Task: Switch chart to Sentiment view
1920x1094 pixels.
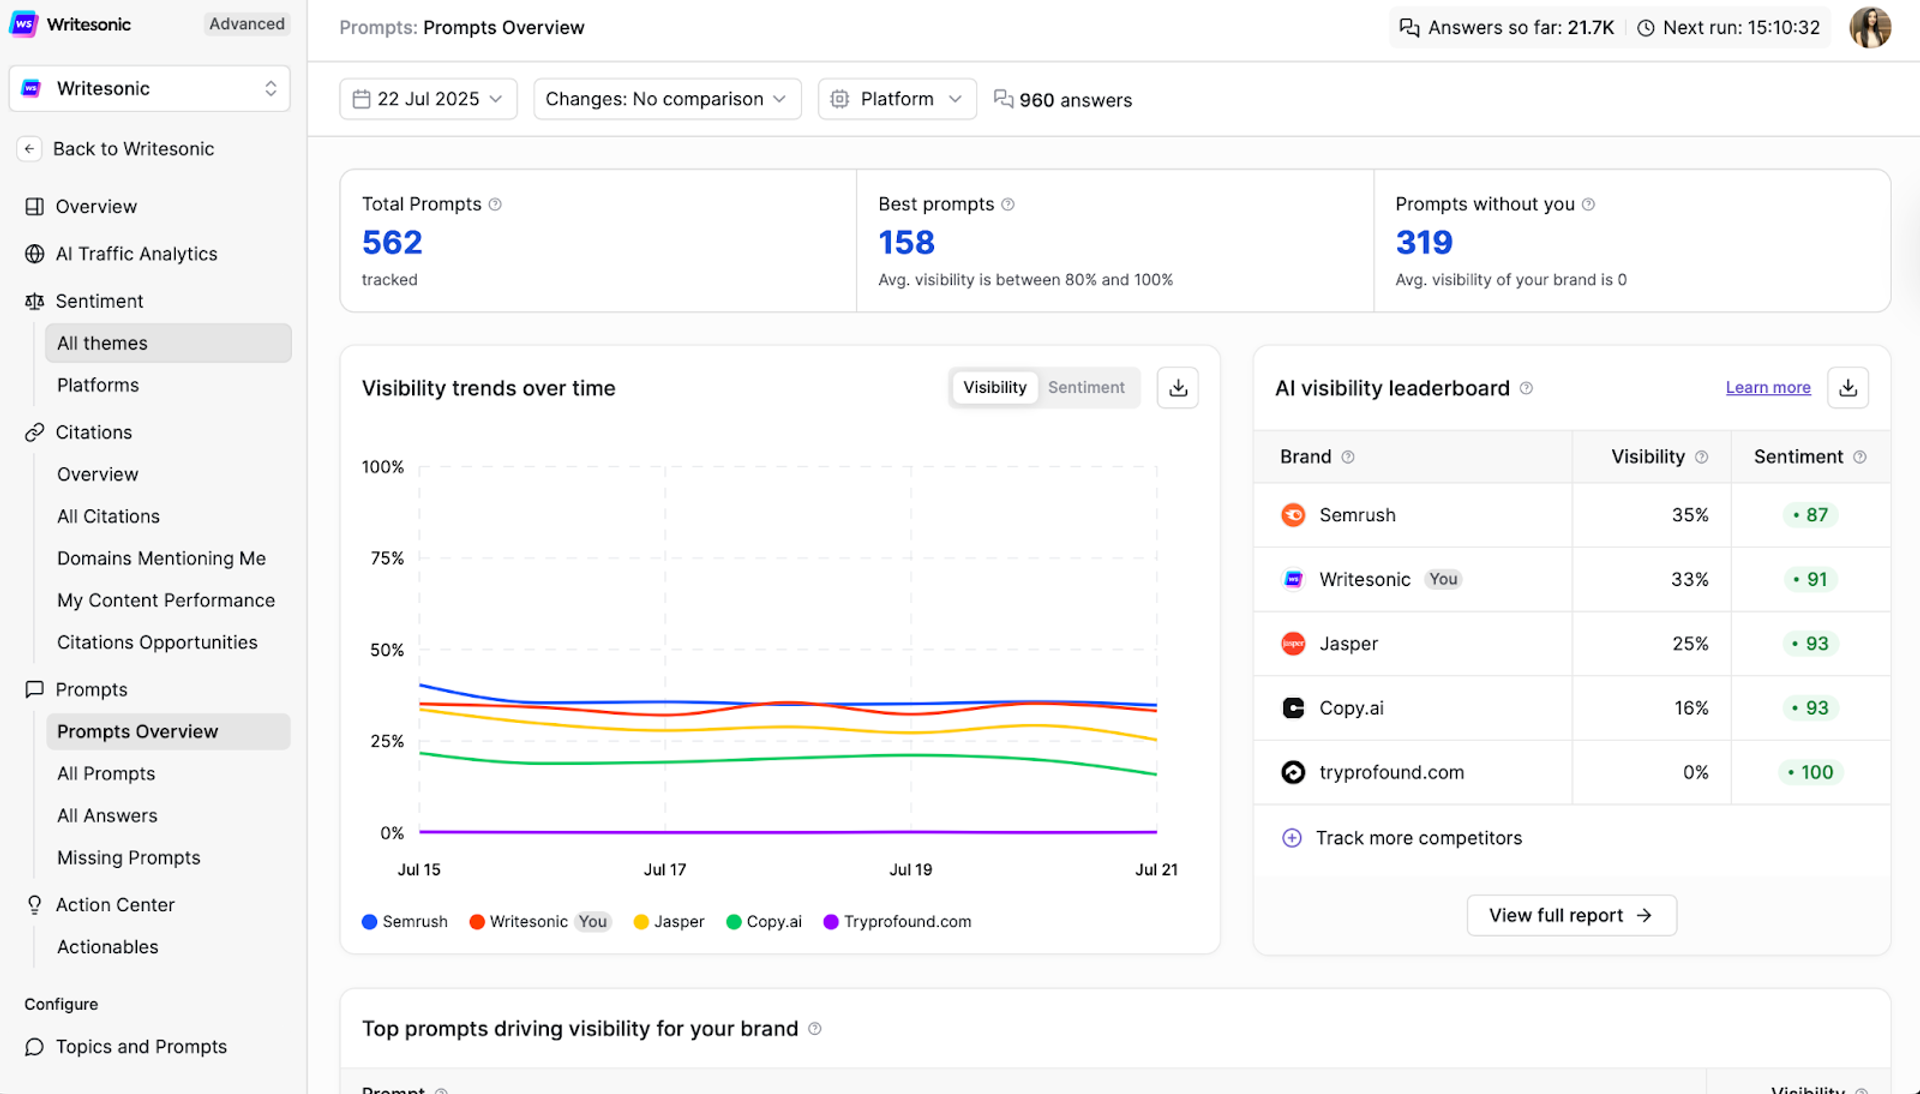Action: click(x=1086, y=388)
